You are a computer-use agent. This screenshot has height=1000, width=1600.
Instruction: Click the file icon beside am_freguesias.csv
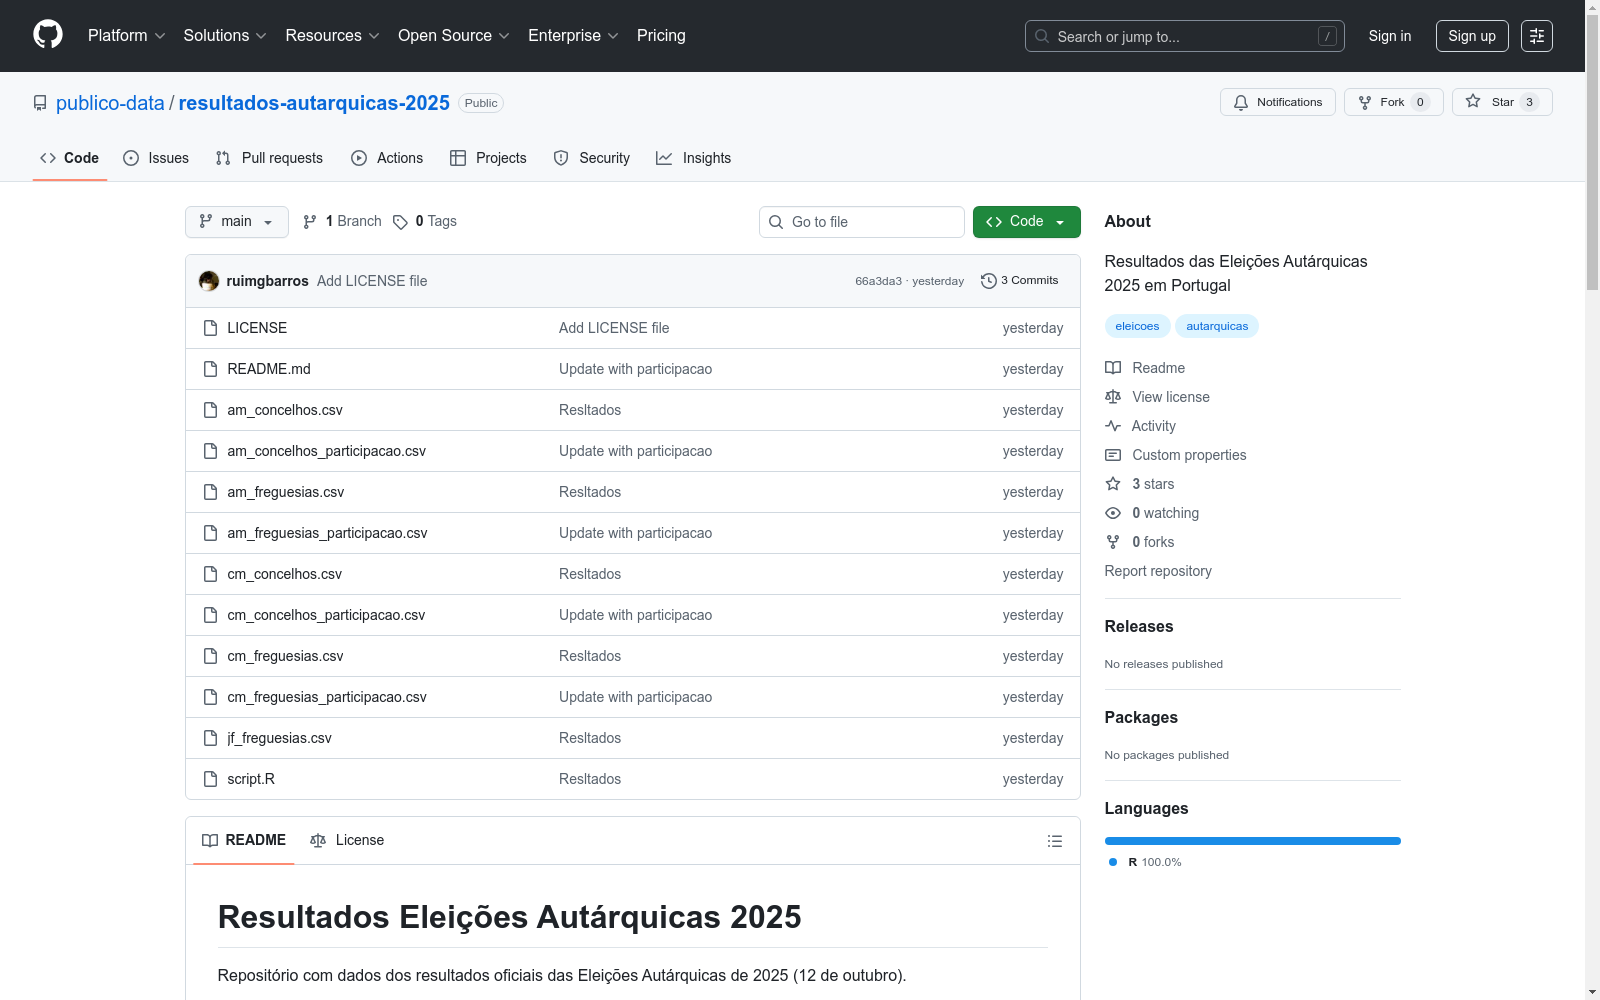pyautogui.click(x=210, y=492)
